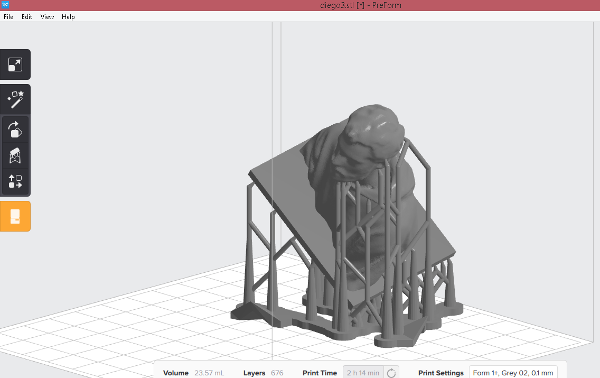Click the PreForm app icon in title bar
Screen dimensions: 600x378
(5, 5)
